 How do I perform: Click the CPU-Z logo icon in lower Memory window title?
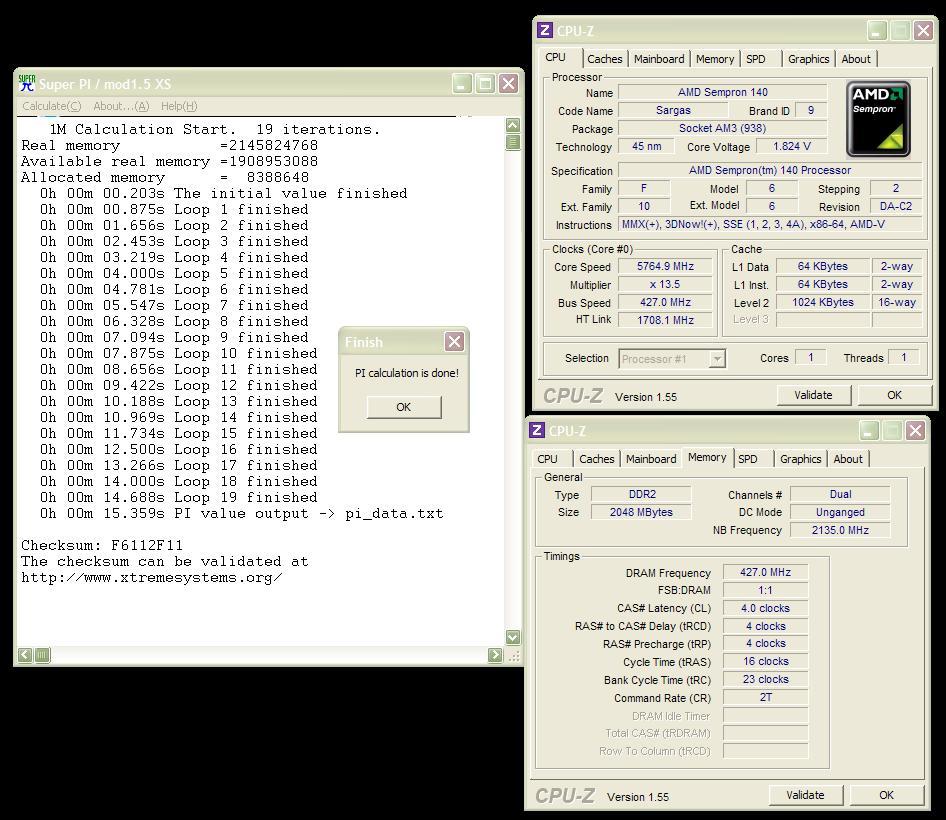point(537,430)
